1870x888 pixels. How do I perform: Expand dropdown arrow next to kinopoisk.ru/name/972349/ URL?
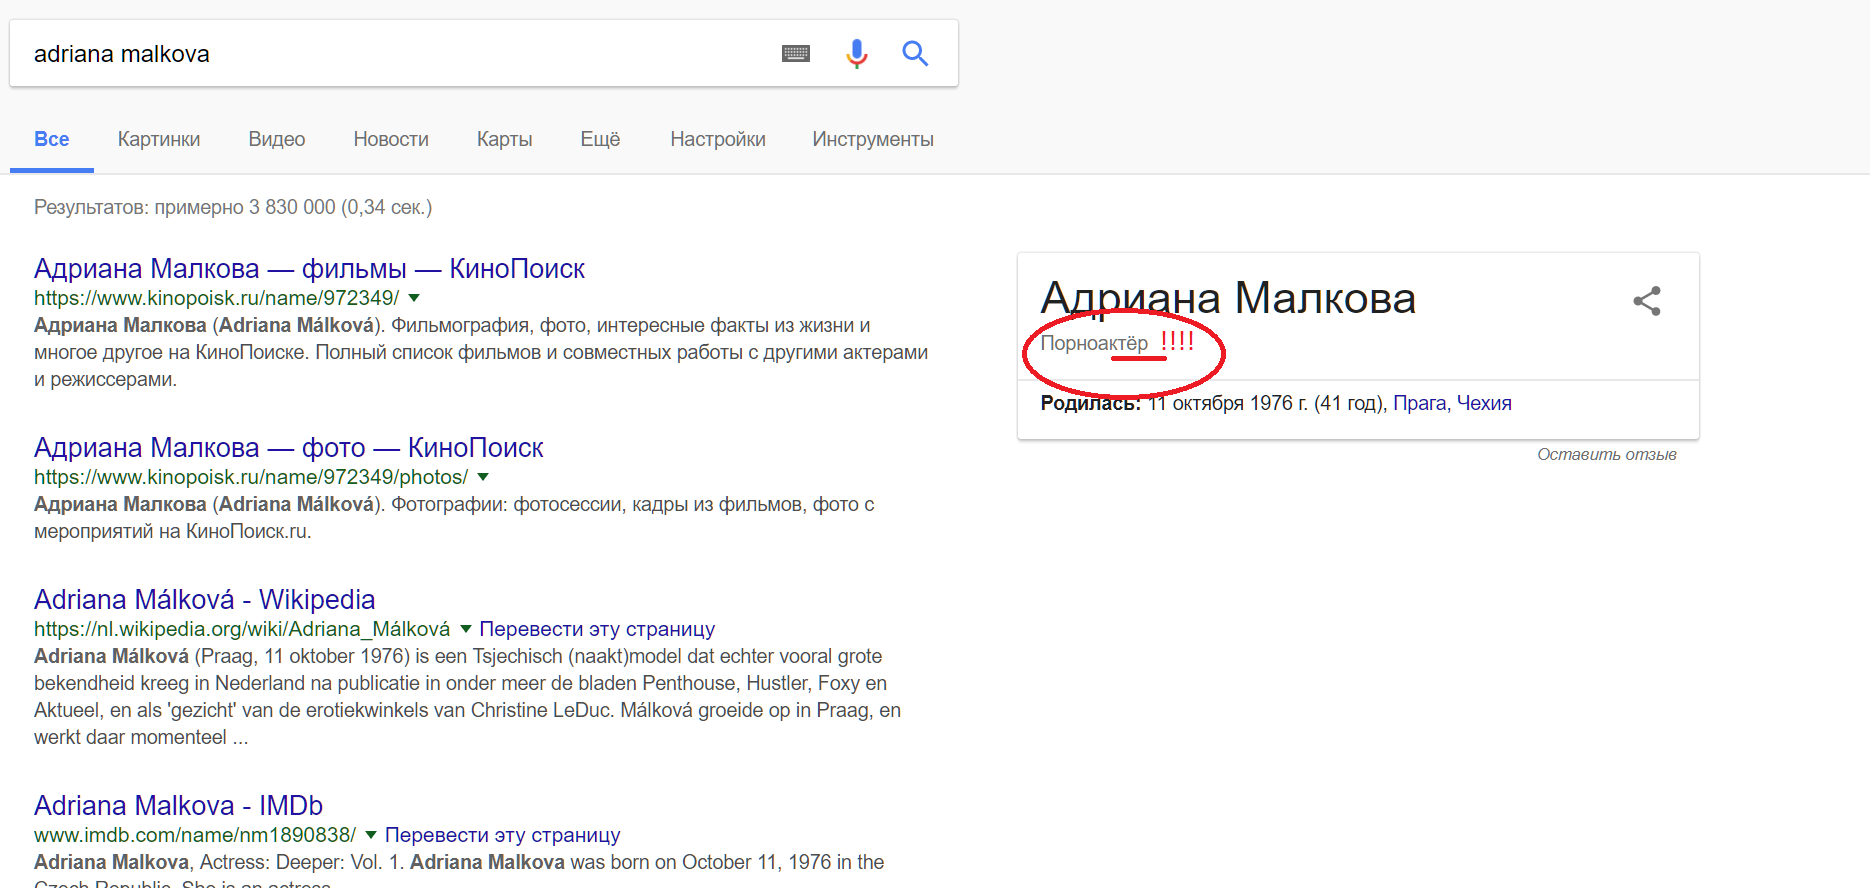(414, 298)
